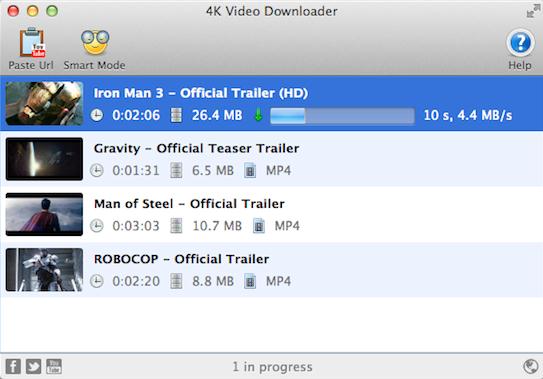This screenshot has height=379, width=543.
Task: Enable Smart Mode smiley icon
Action: 95,42
